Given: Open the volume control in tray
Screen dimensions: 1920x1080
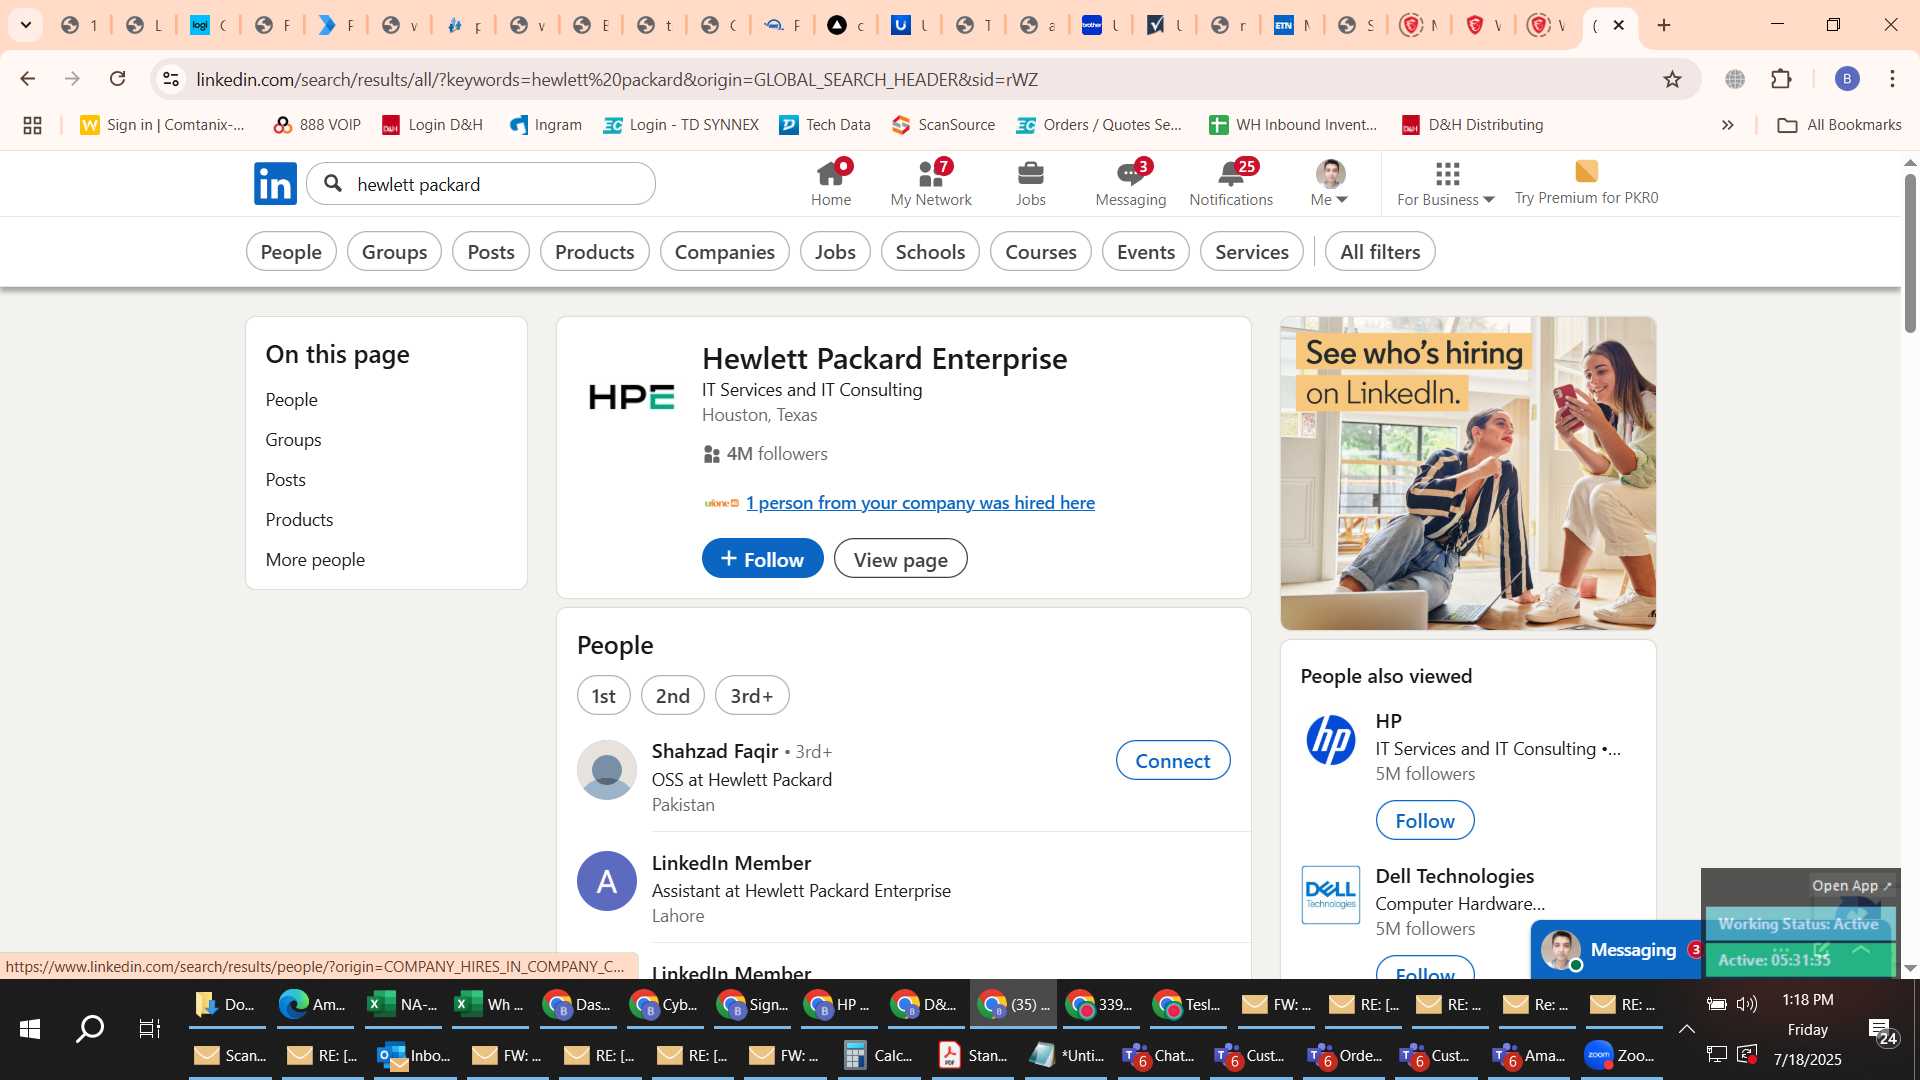Looking at the screenshot, I should 1747,1004.
